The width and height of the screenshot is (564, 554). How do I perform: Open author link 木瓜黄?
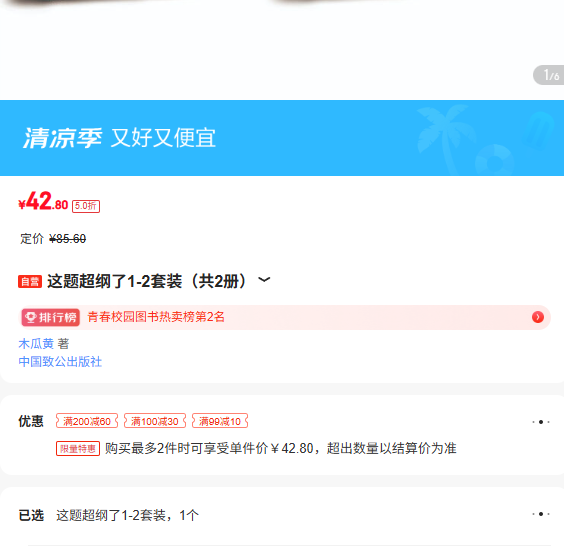point(36,344)
